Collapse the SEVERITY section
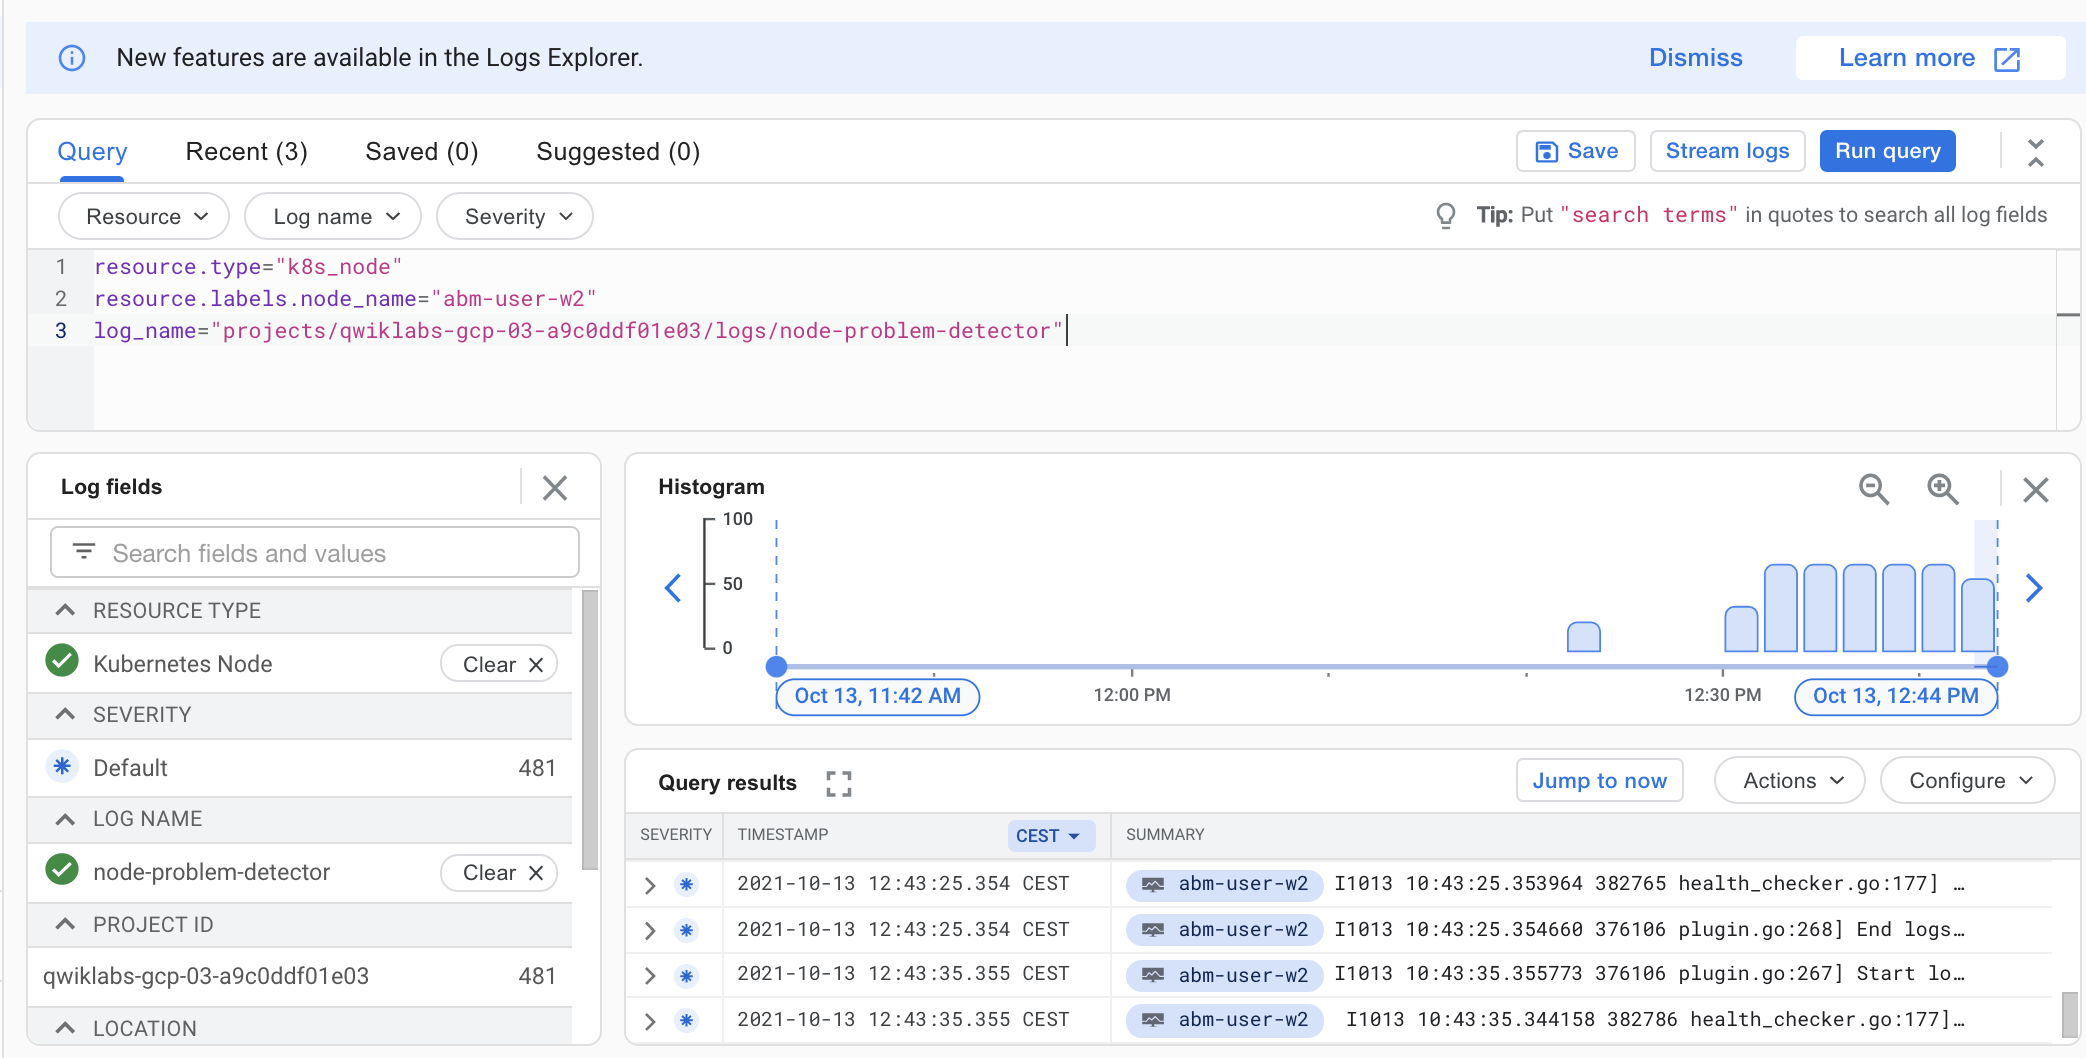2086x1058 pixels. (66, 714)
